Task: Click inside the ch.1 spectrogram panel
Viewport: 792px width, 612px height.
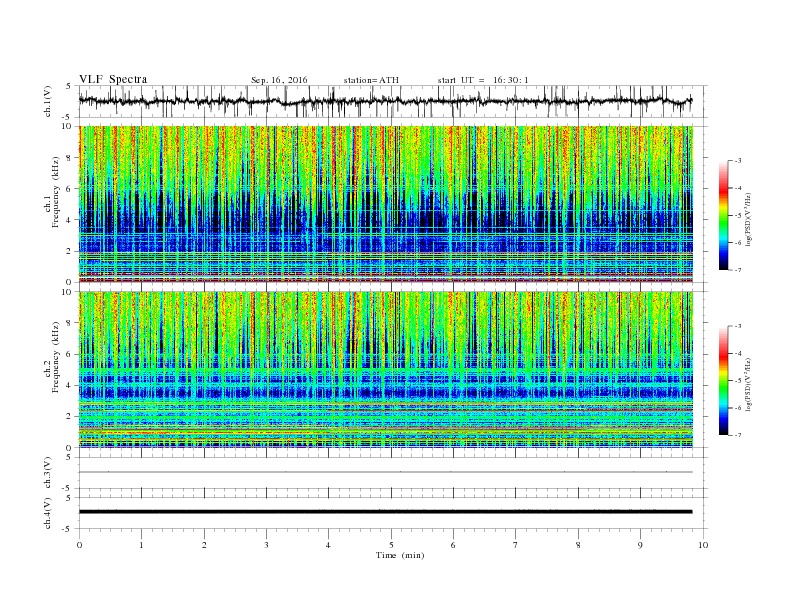Action: click(385, 204)
